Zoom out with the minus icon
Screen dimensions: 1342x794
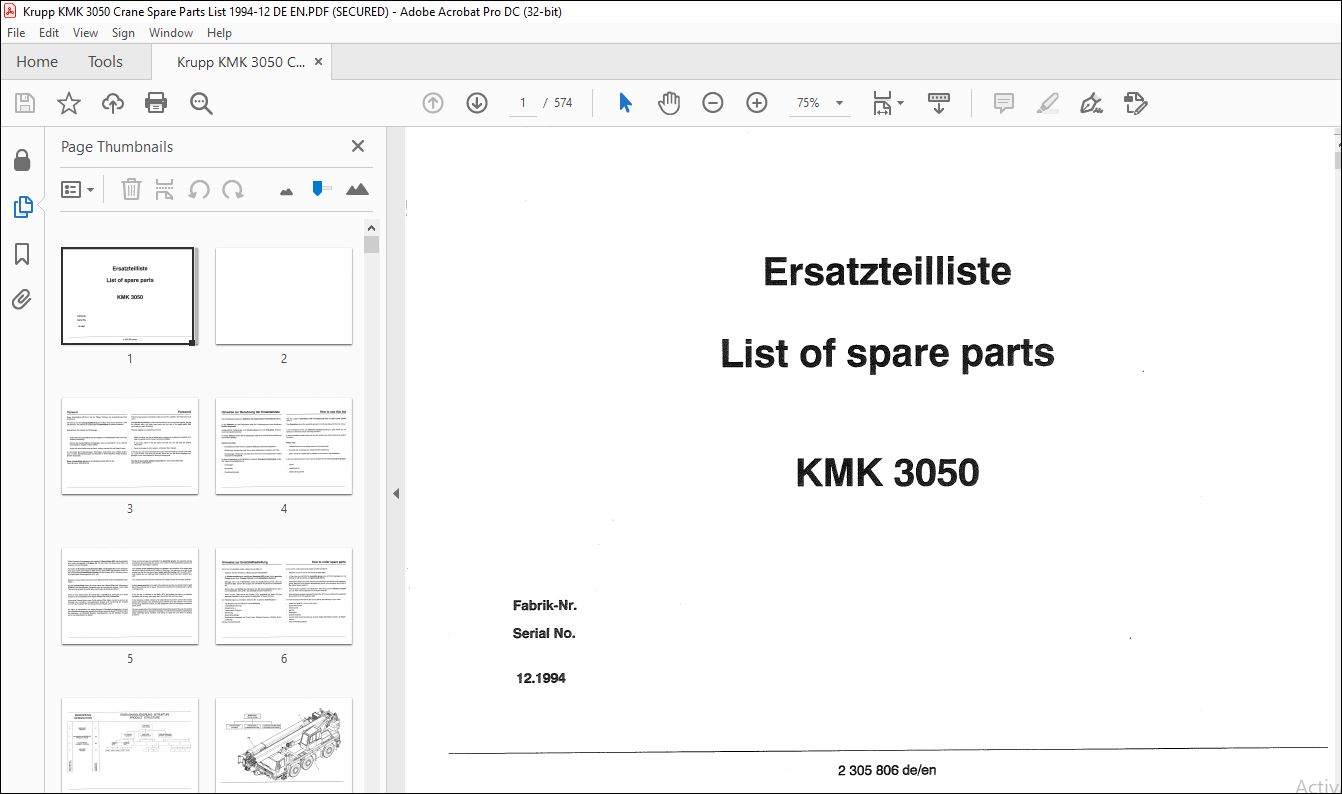(712, 103)
